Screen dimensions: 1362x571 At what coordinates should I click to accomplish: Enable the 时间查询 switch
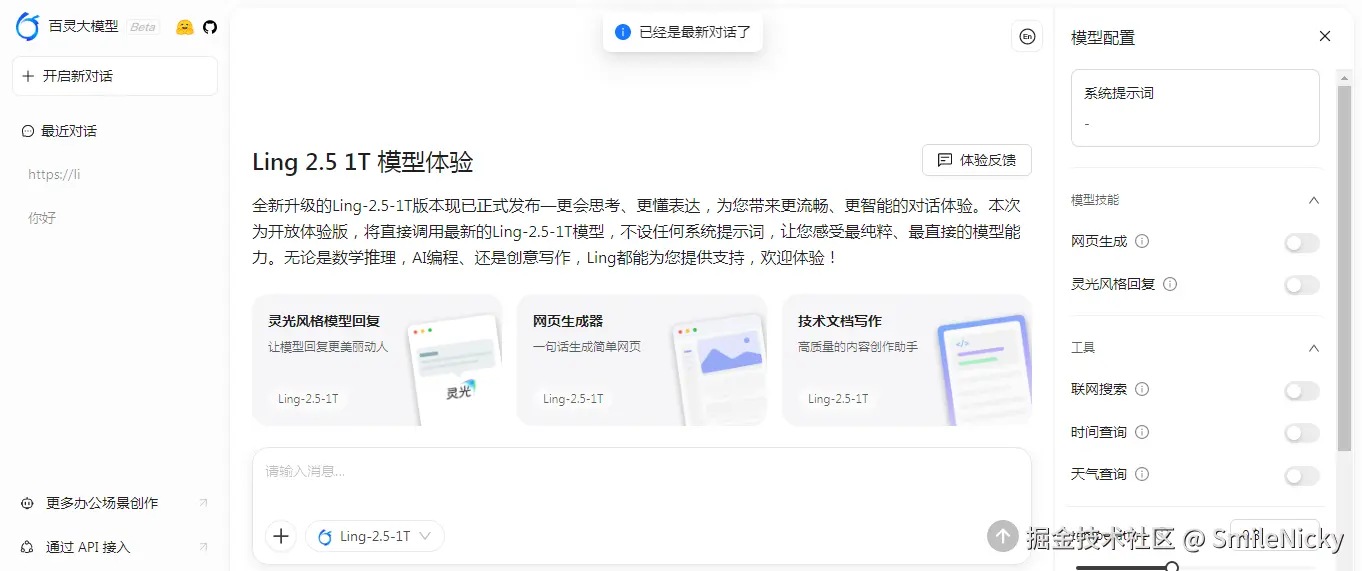1302,433
